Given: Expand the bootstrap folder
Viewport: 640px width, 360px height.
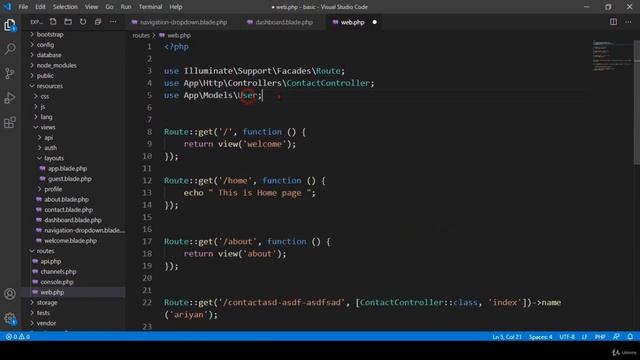Looking at the screenshot, I should (50, 34).
